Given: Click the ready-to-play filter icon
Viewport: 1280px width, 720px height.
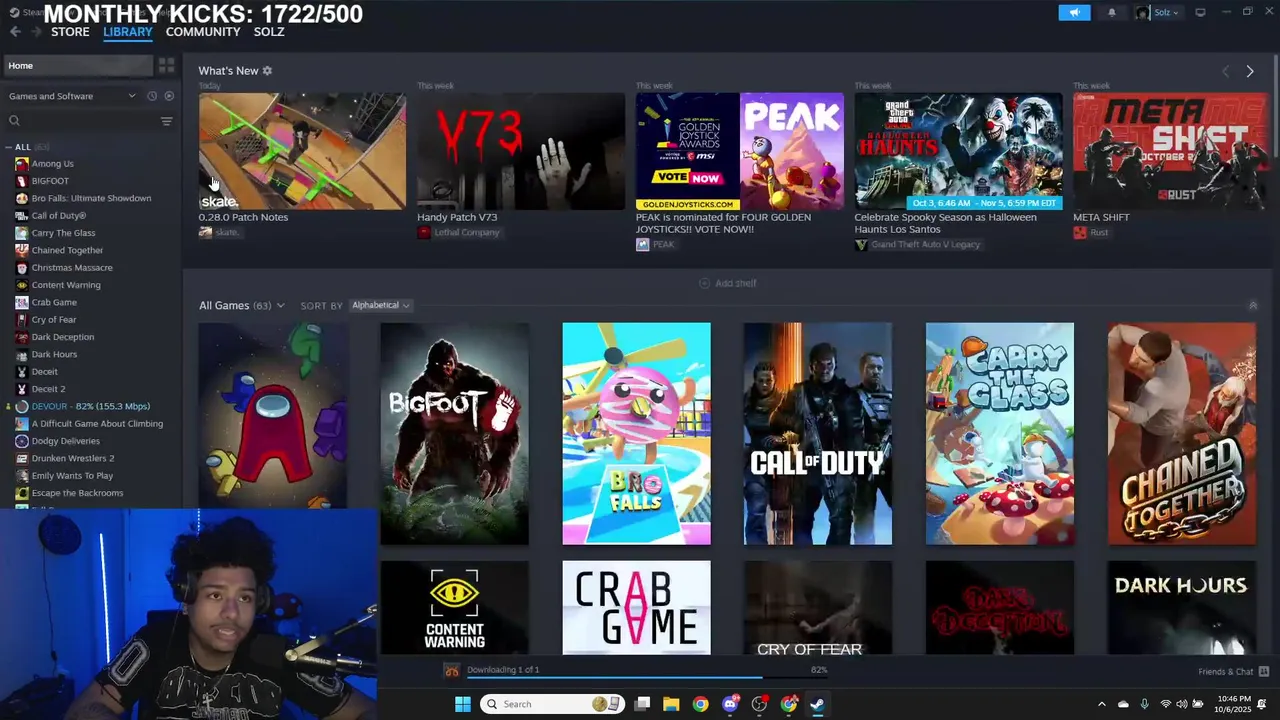Looking at the screenshot, I should pos(169,96).
